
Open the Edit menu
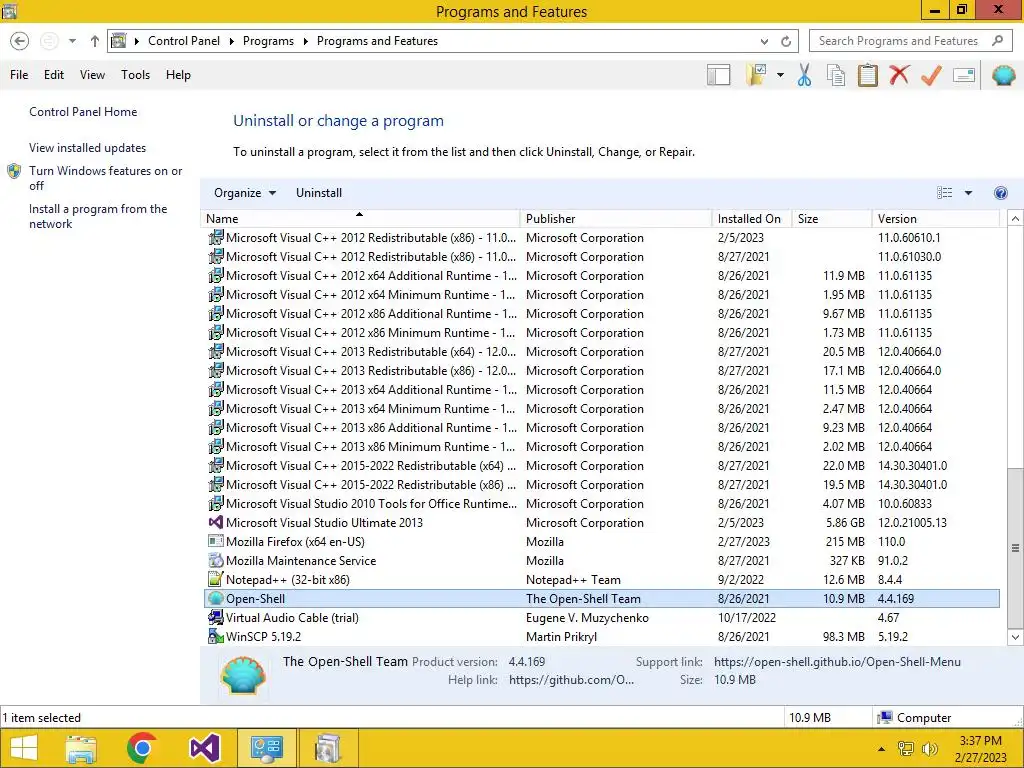(54, 74)
